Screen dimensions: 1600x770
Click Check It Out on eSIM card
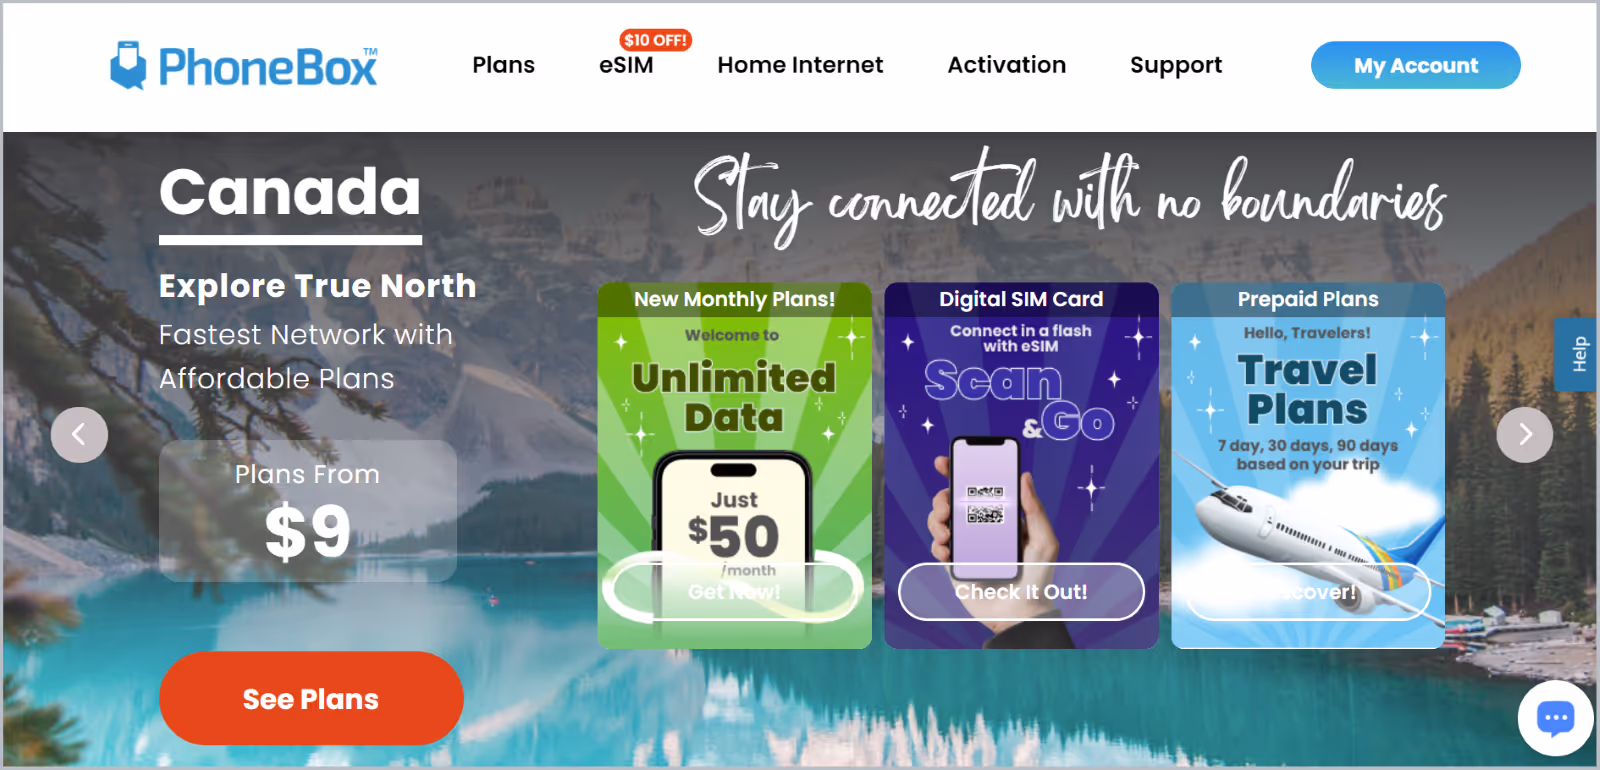tap(1021, 591)
